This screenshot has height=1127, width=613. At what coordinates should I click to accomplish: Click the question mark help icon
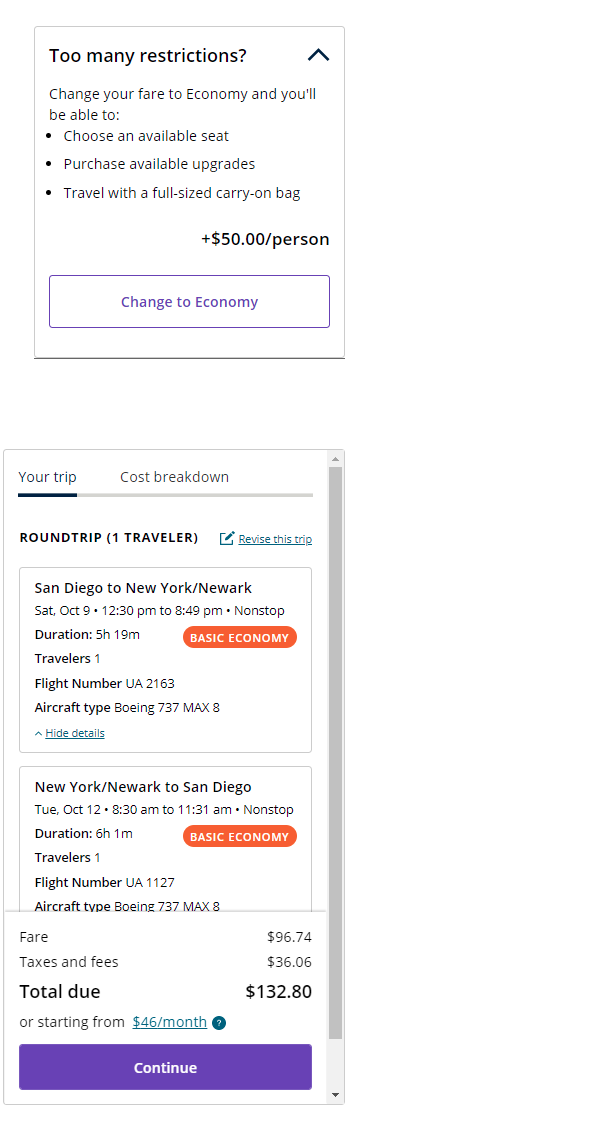pyautogui.click(x=219, y=1023)
